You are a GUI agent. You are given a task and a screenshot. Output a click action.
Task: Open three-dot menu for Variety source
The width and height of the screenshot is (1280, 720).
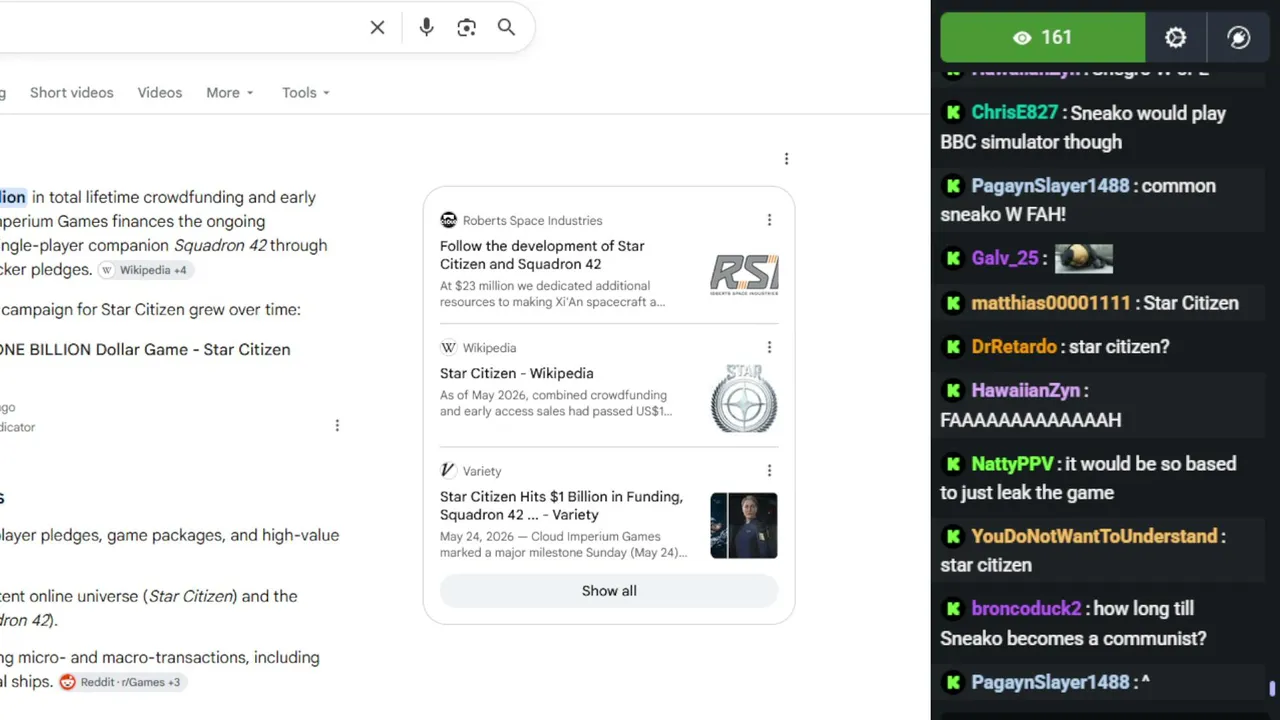[769, 470]
